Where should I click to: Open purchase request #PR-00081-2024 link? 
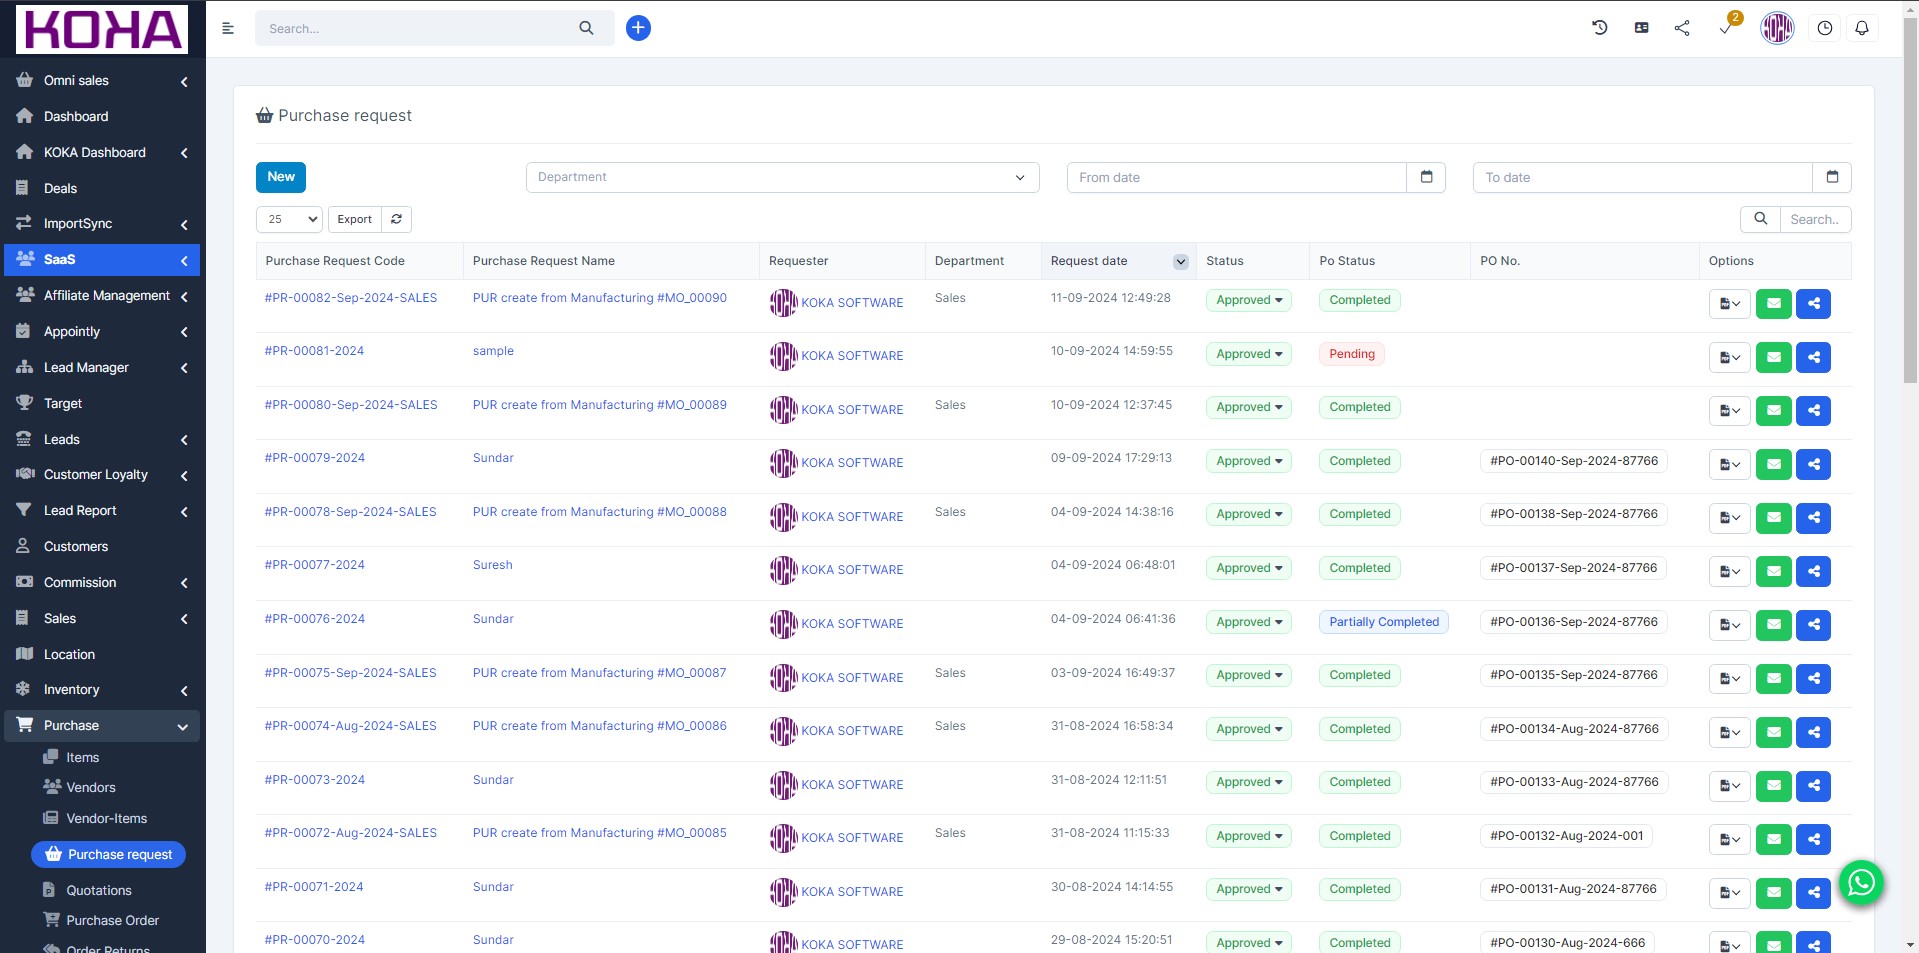pyautogui.click(x=314, y=351)
